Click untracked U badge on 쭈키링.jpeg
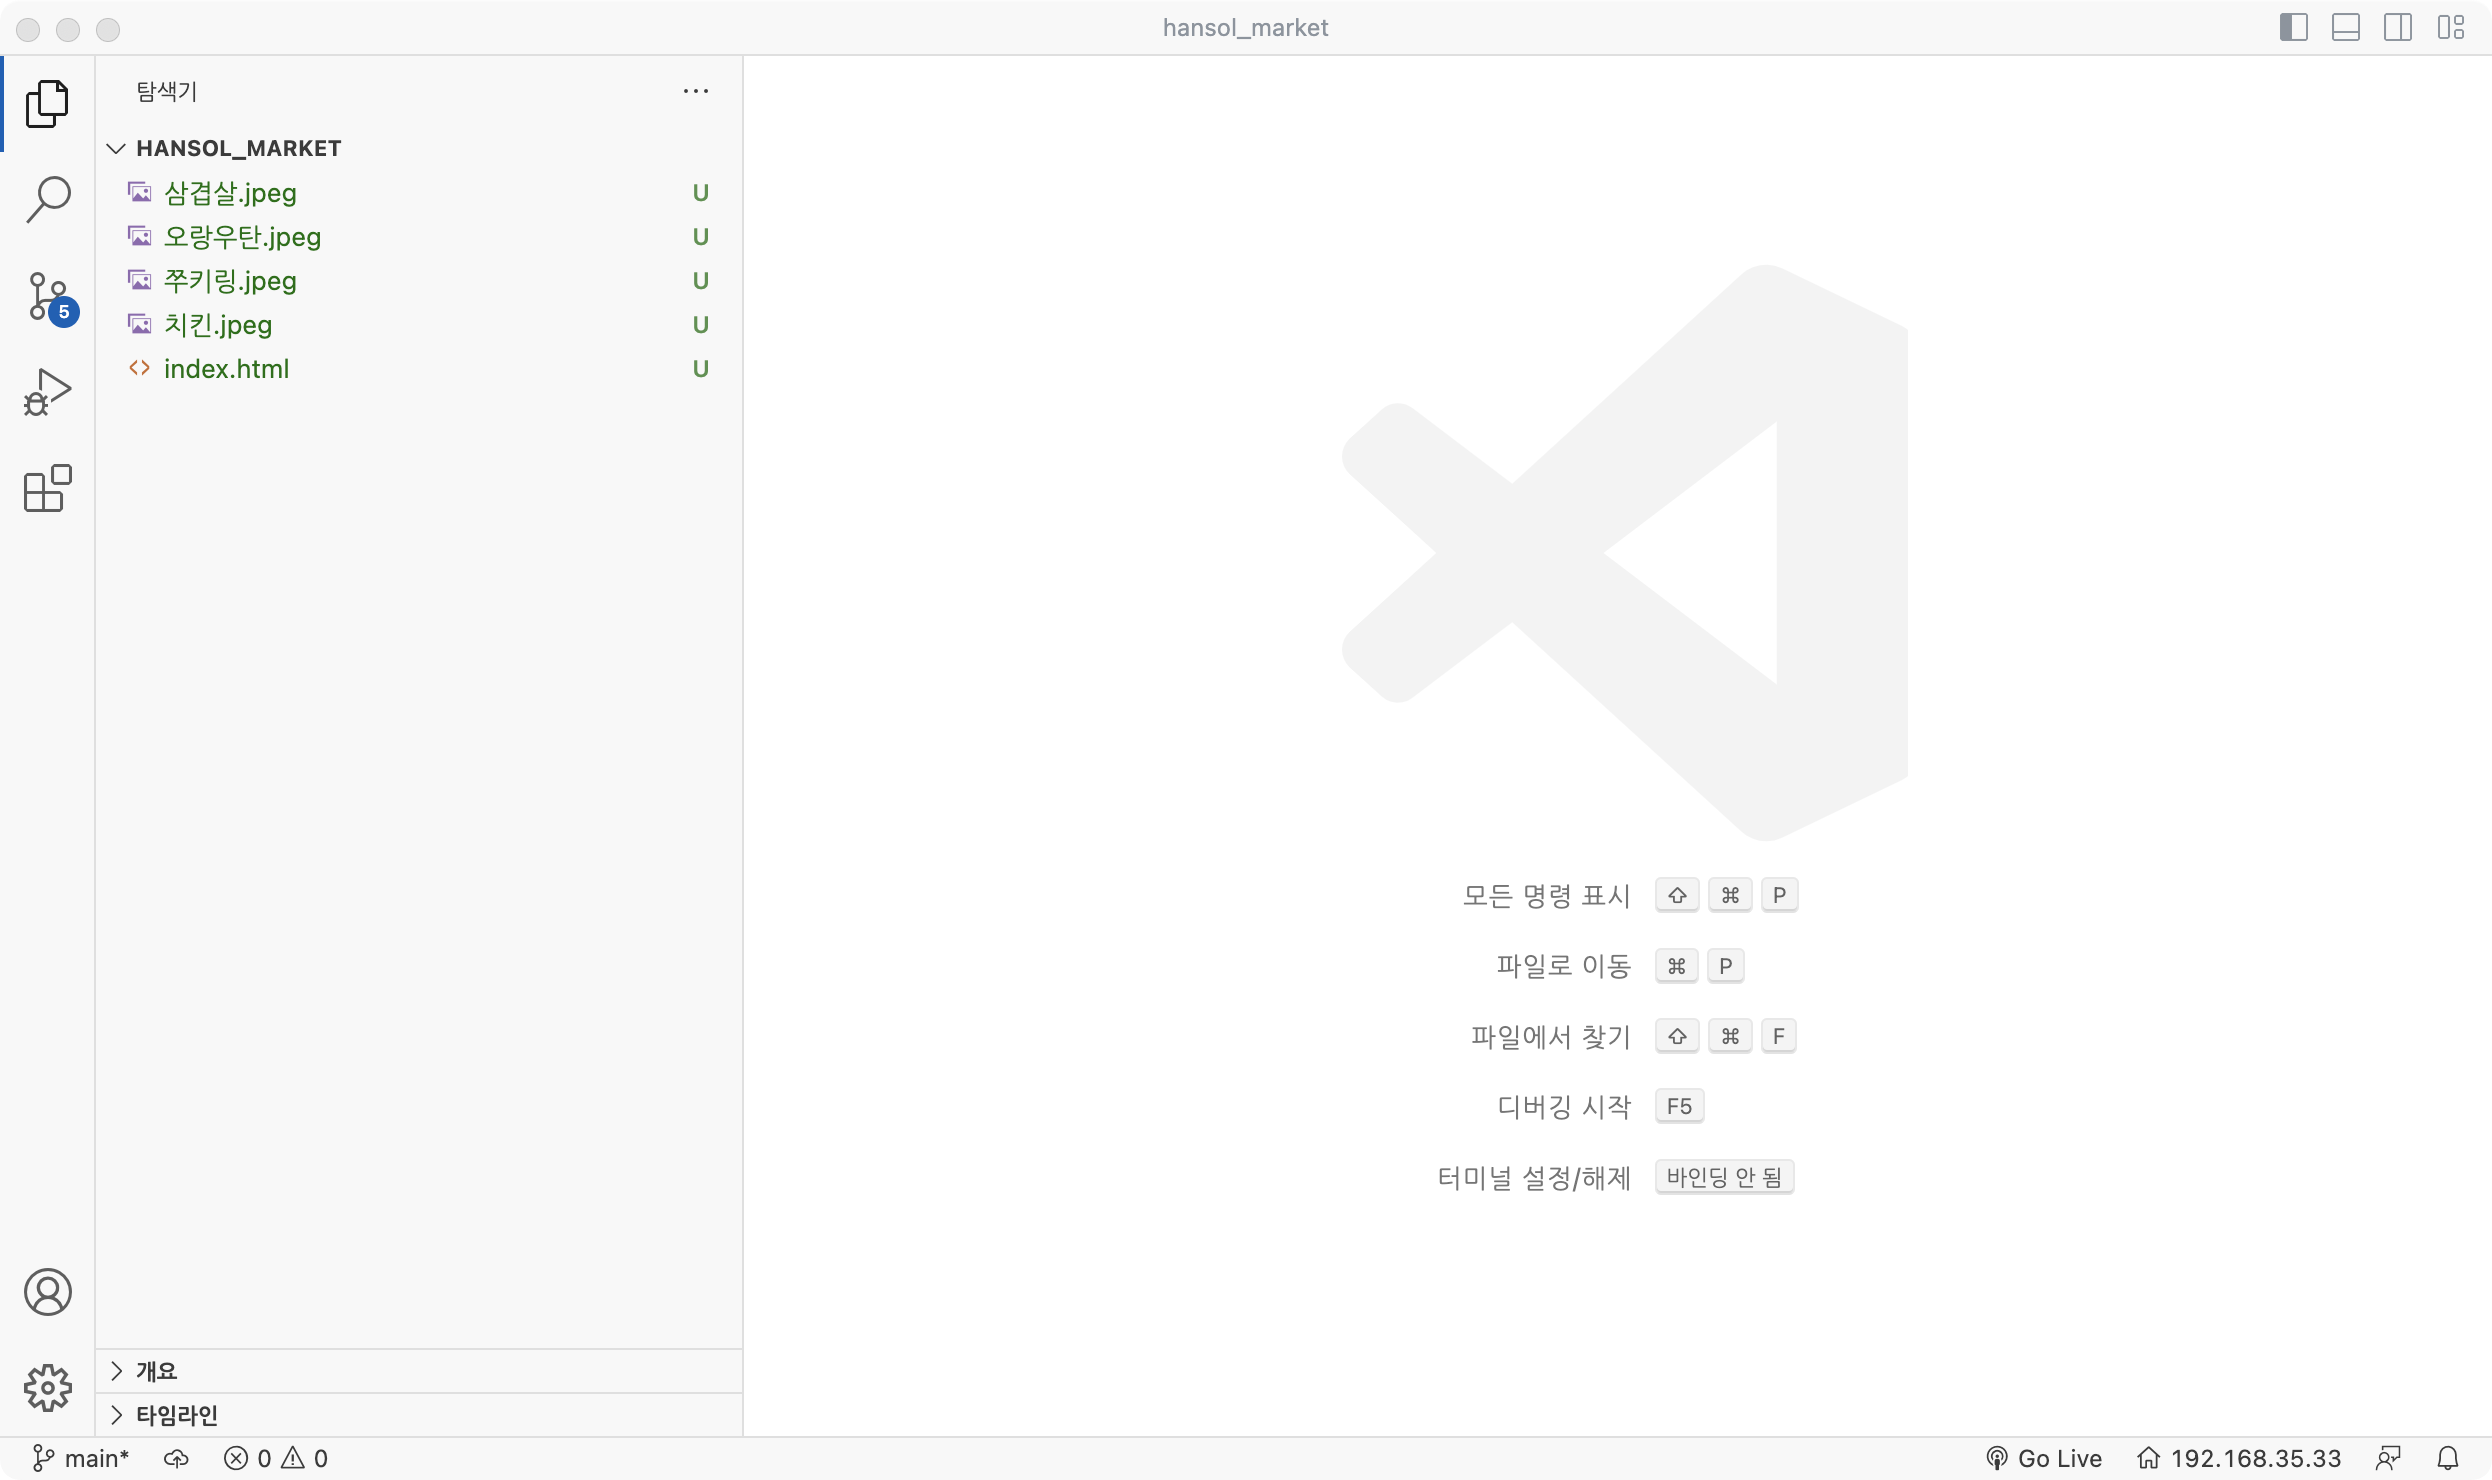 tap(701, 280)
